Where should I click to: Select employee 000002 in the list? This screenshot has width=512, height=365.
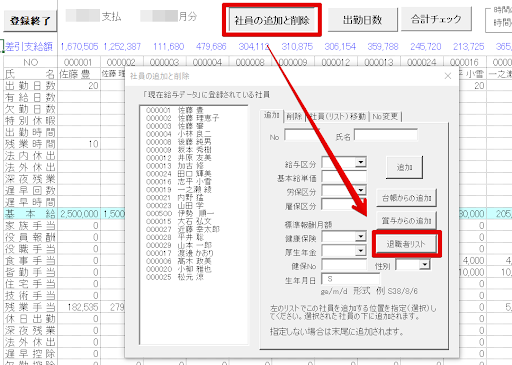click(182, 118)
